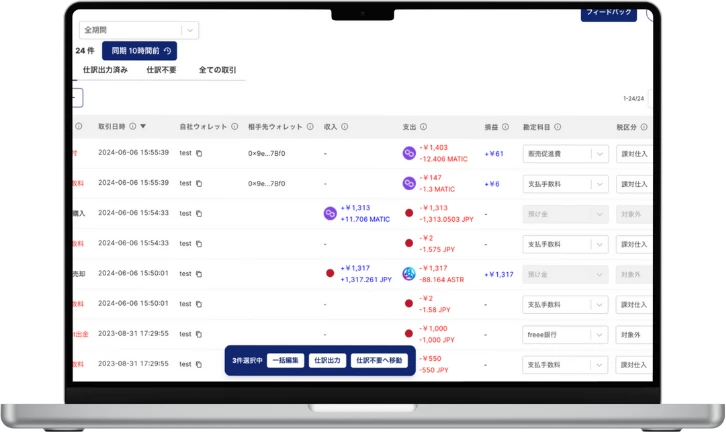
Task: Click 仕訳出力 export button
Action: tap(327, 360)
